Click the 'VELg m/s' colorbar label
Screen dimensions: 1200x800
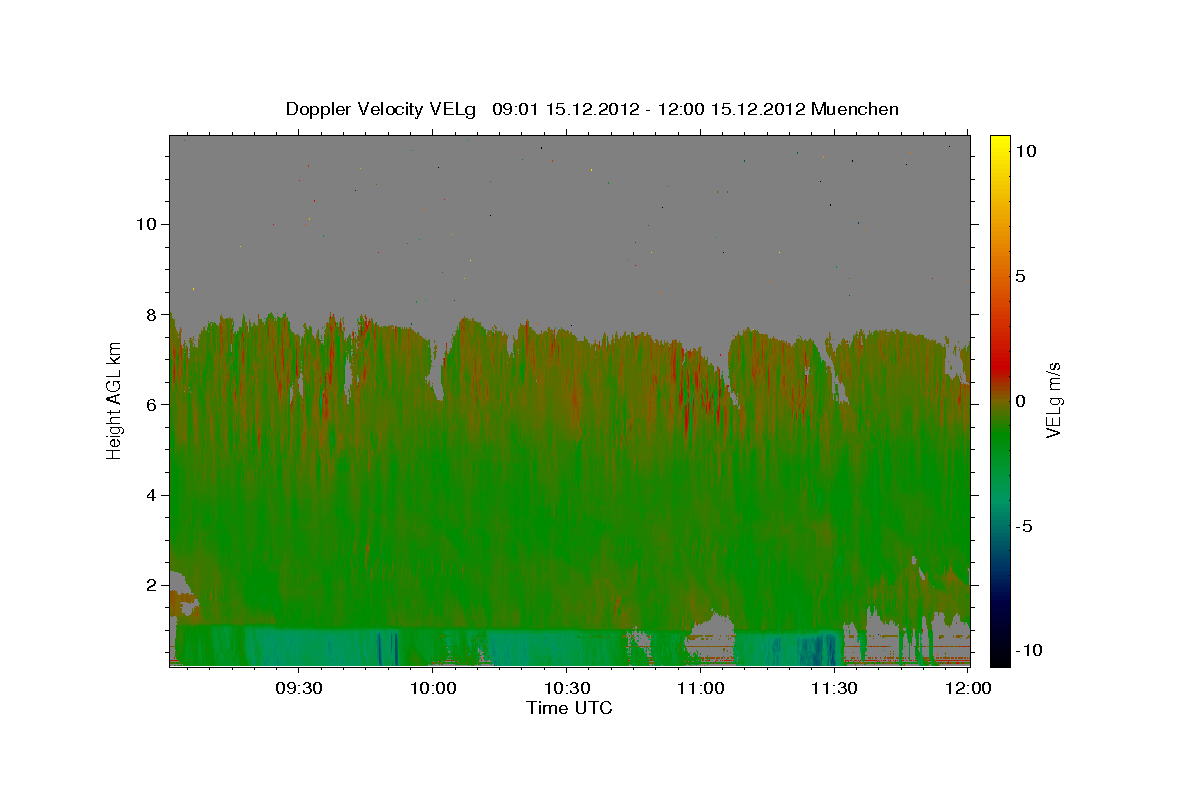[x=1053, y=399]
